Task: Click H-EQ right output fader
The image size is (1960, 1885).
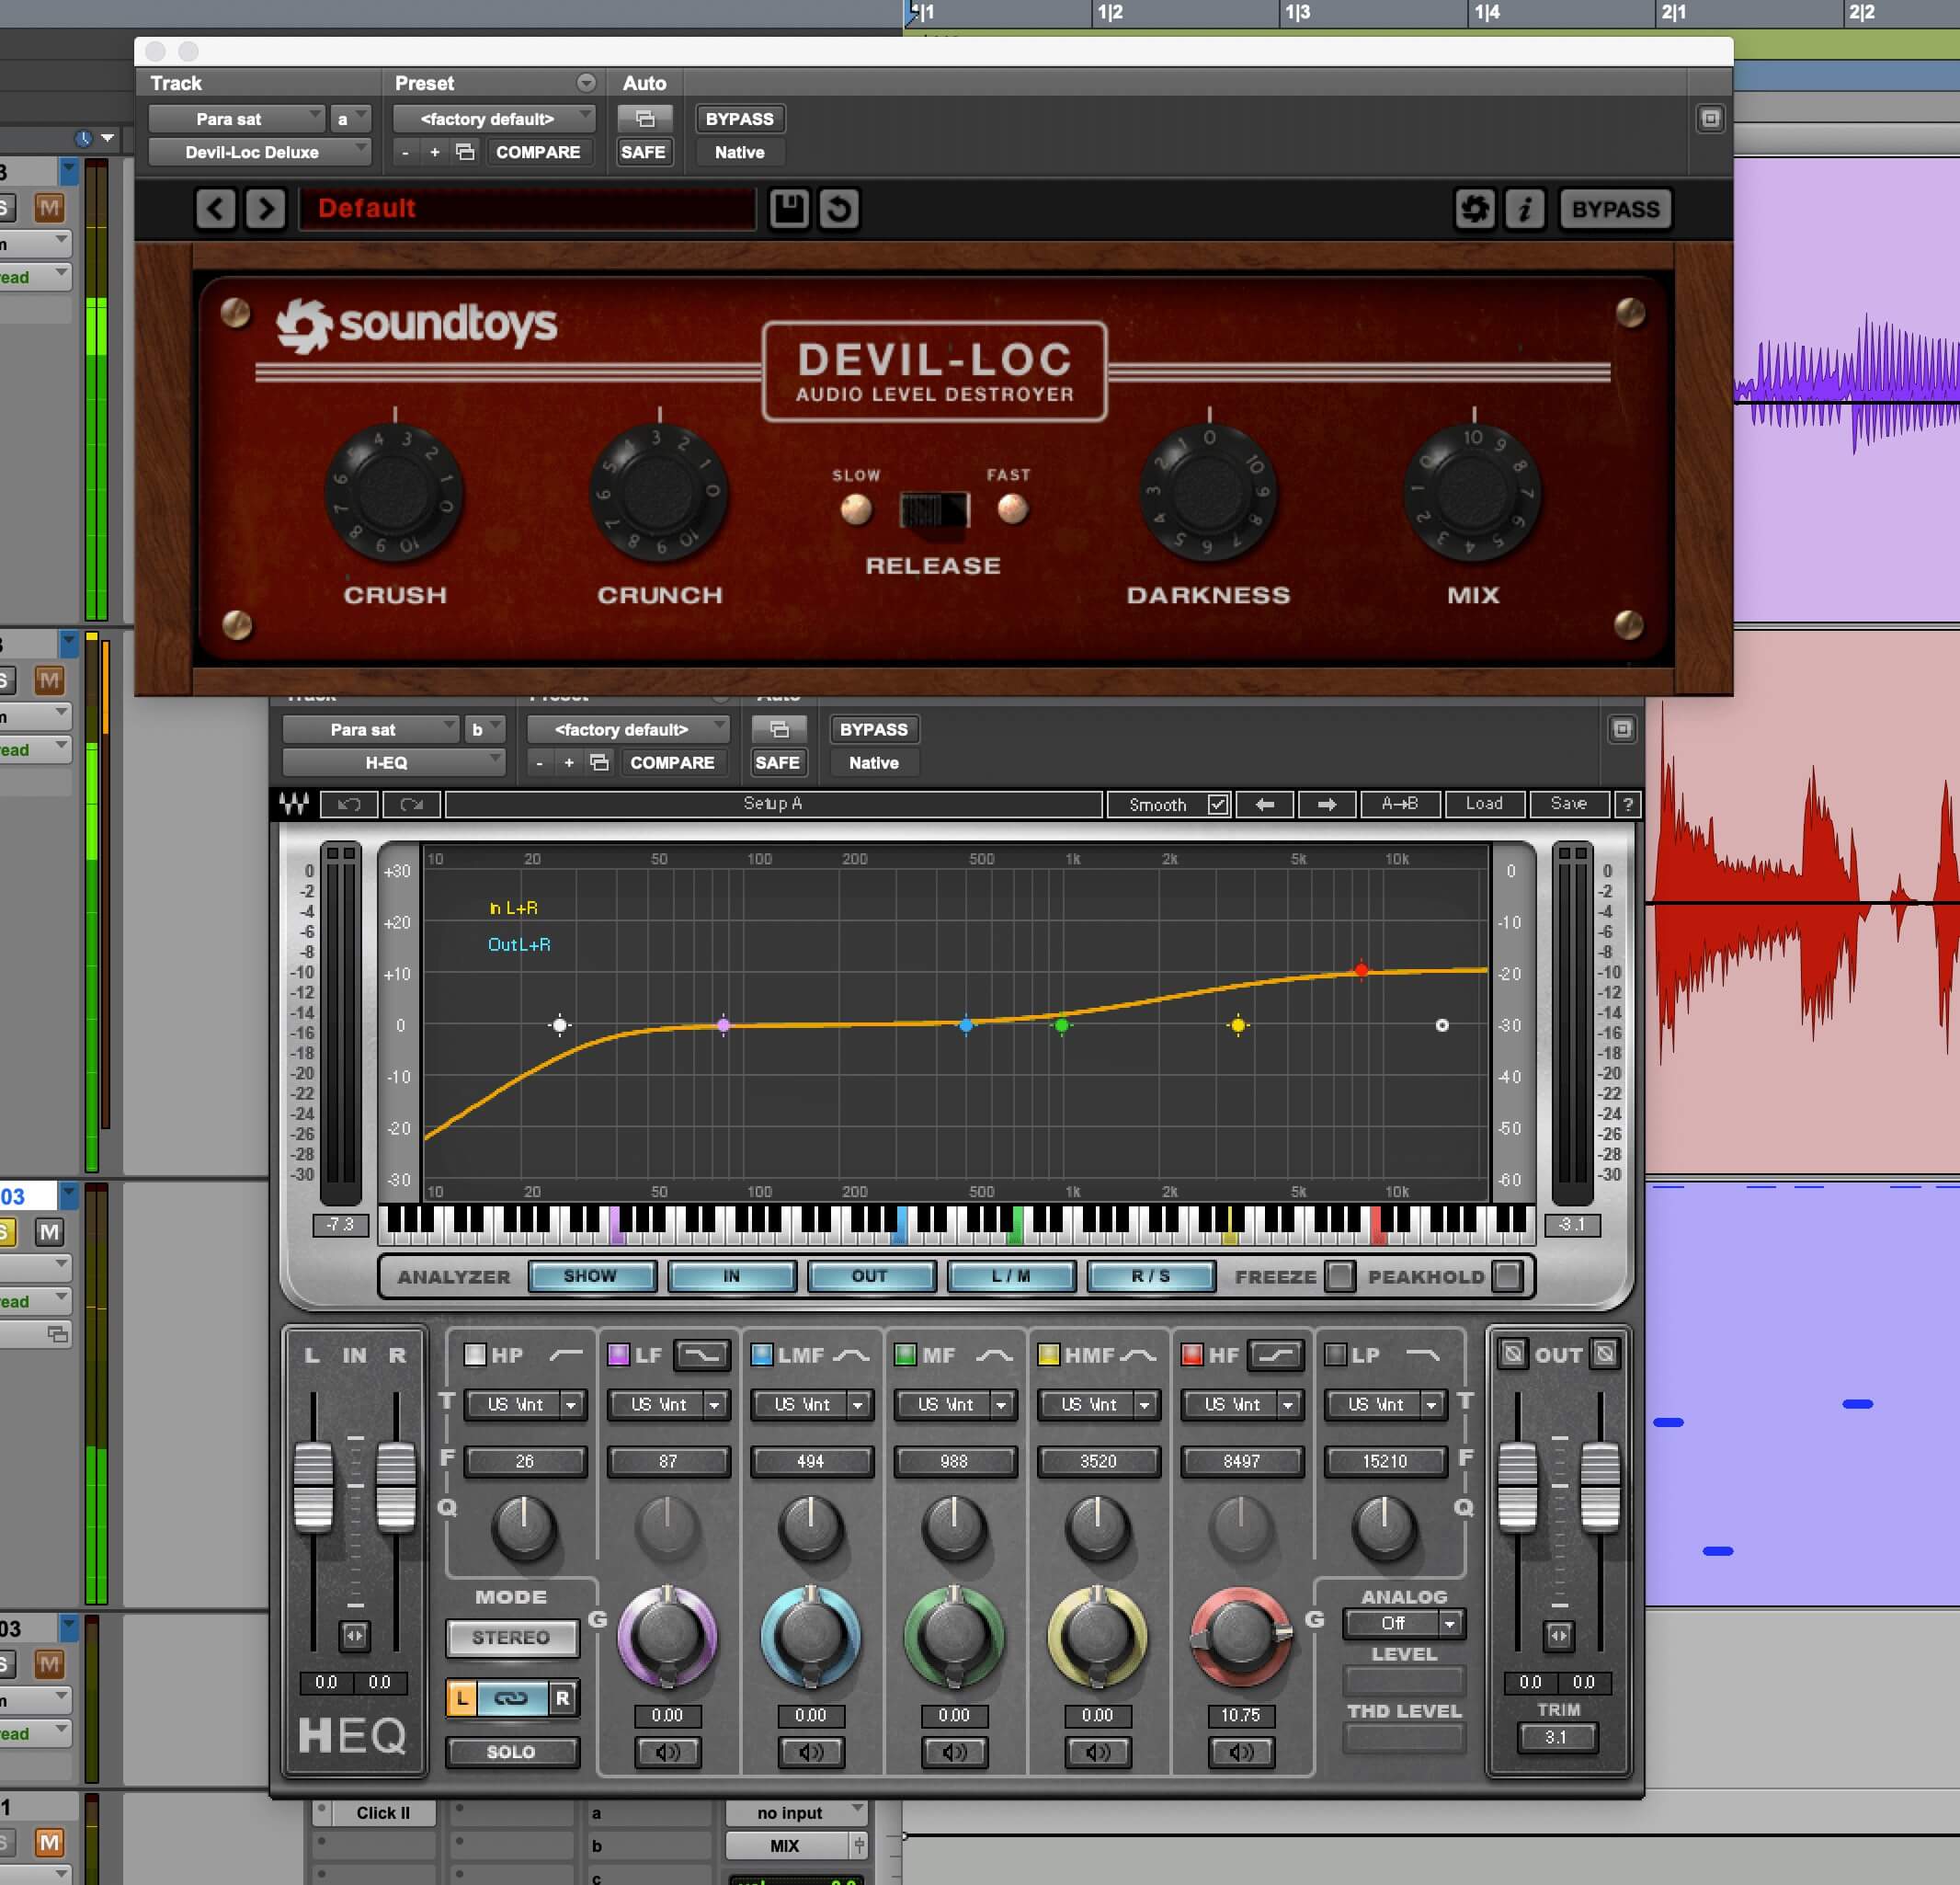Action: [1600, 1486]
